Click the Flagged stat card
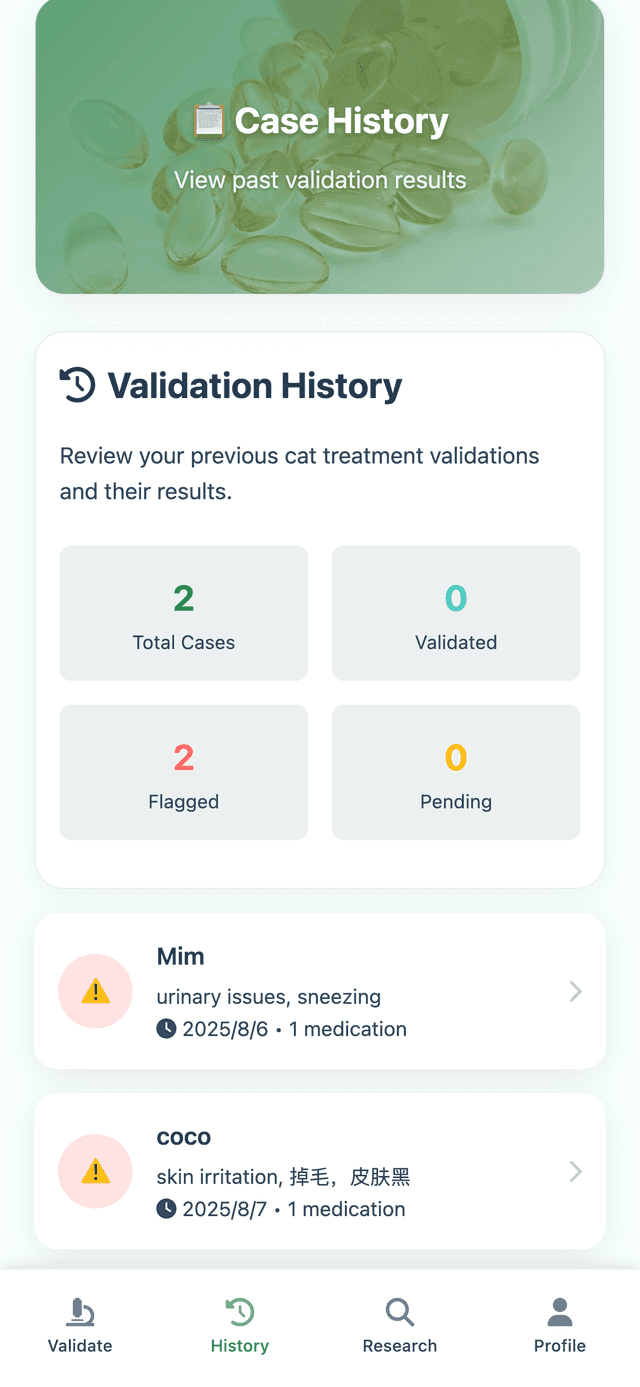Screen dimensions: 640x1387 coord(183,771)
